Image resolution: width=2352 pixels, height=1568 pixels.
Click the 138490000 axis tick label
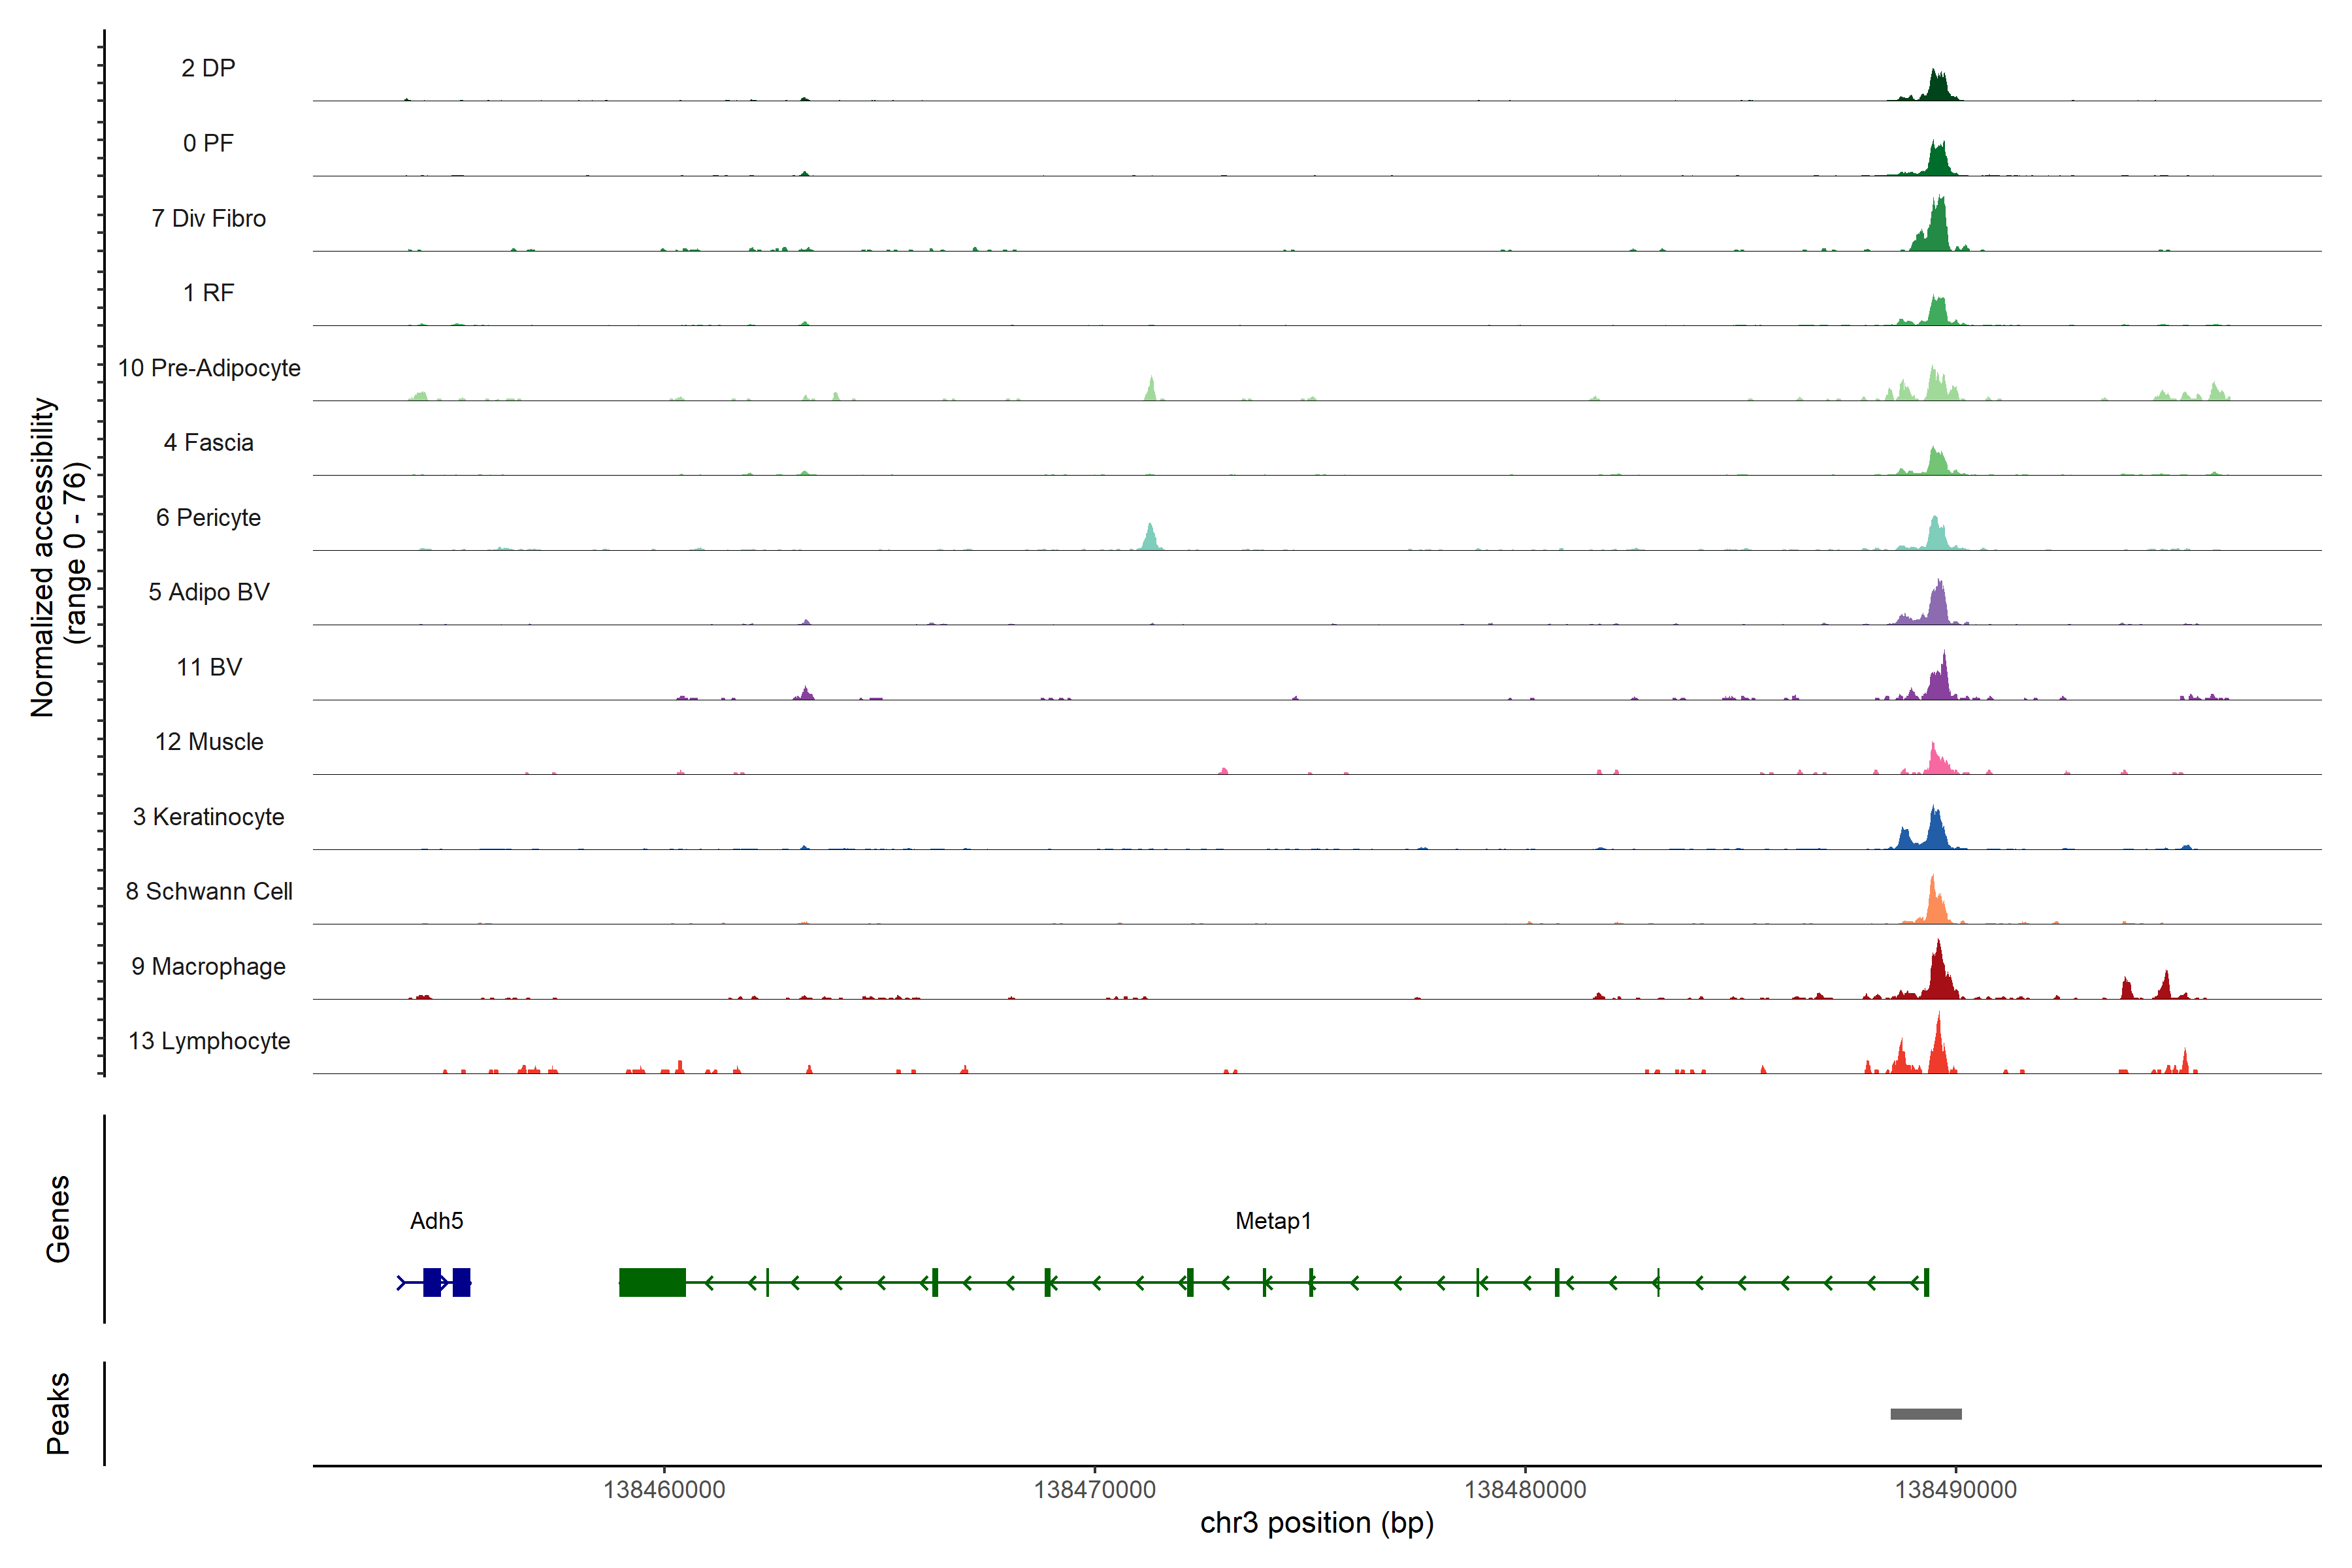(x=1955, y=1490)
